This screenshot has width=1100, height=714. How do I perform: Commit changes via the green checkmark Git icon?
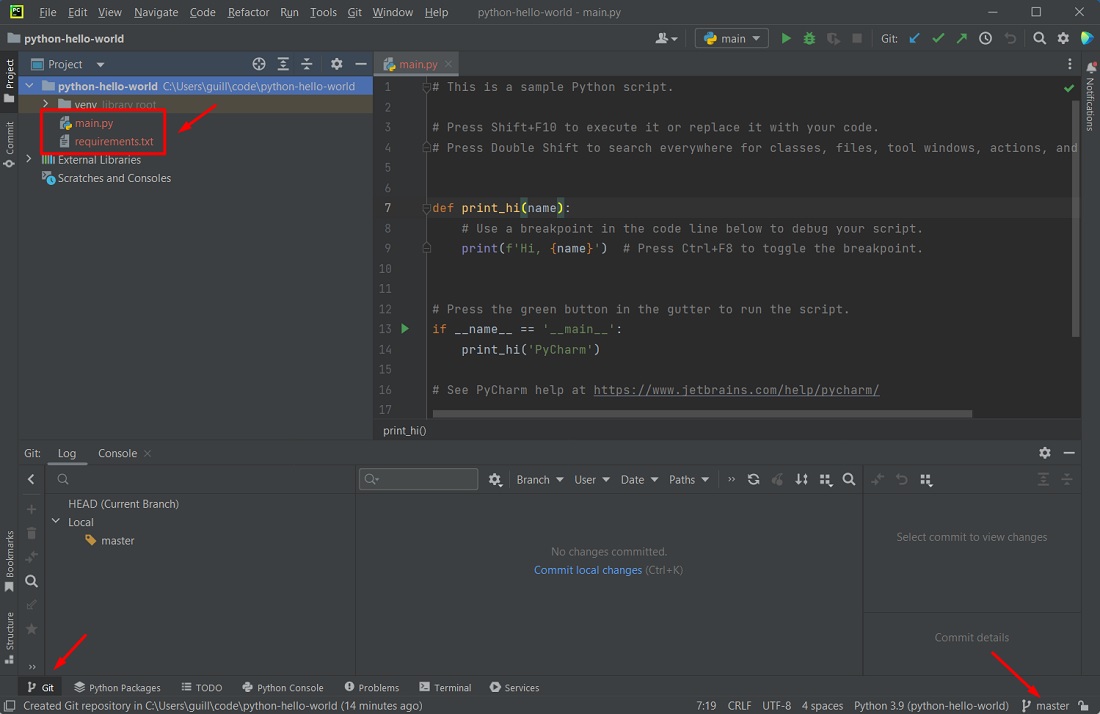[939, 37]
